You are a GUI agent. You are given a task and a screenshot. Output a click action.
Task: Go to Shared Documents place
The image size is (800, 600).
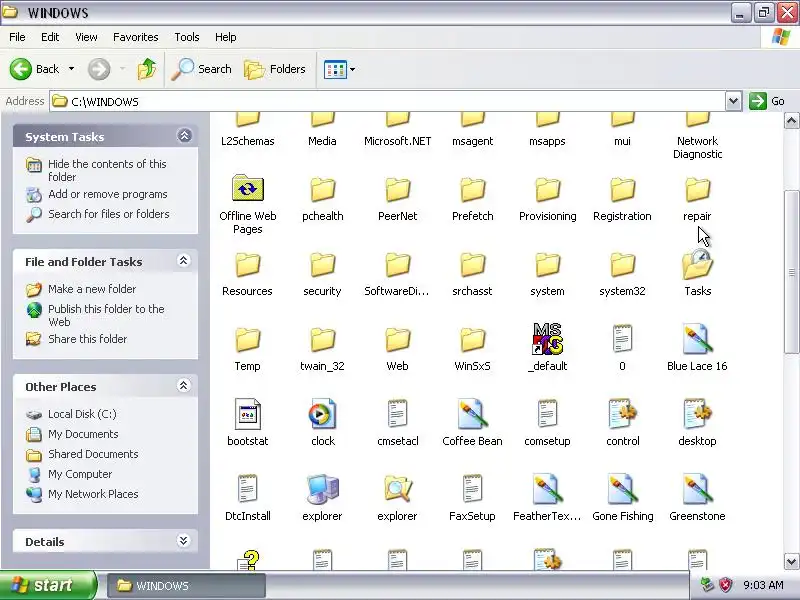click(x=93, y=454)
